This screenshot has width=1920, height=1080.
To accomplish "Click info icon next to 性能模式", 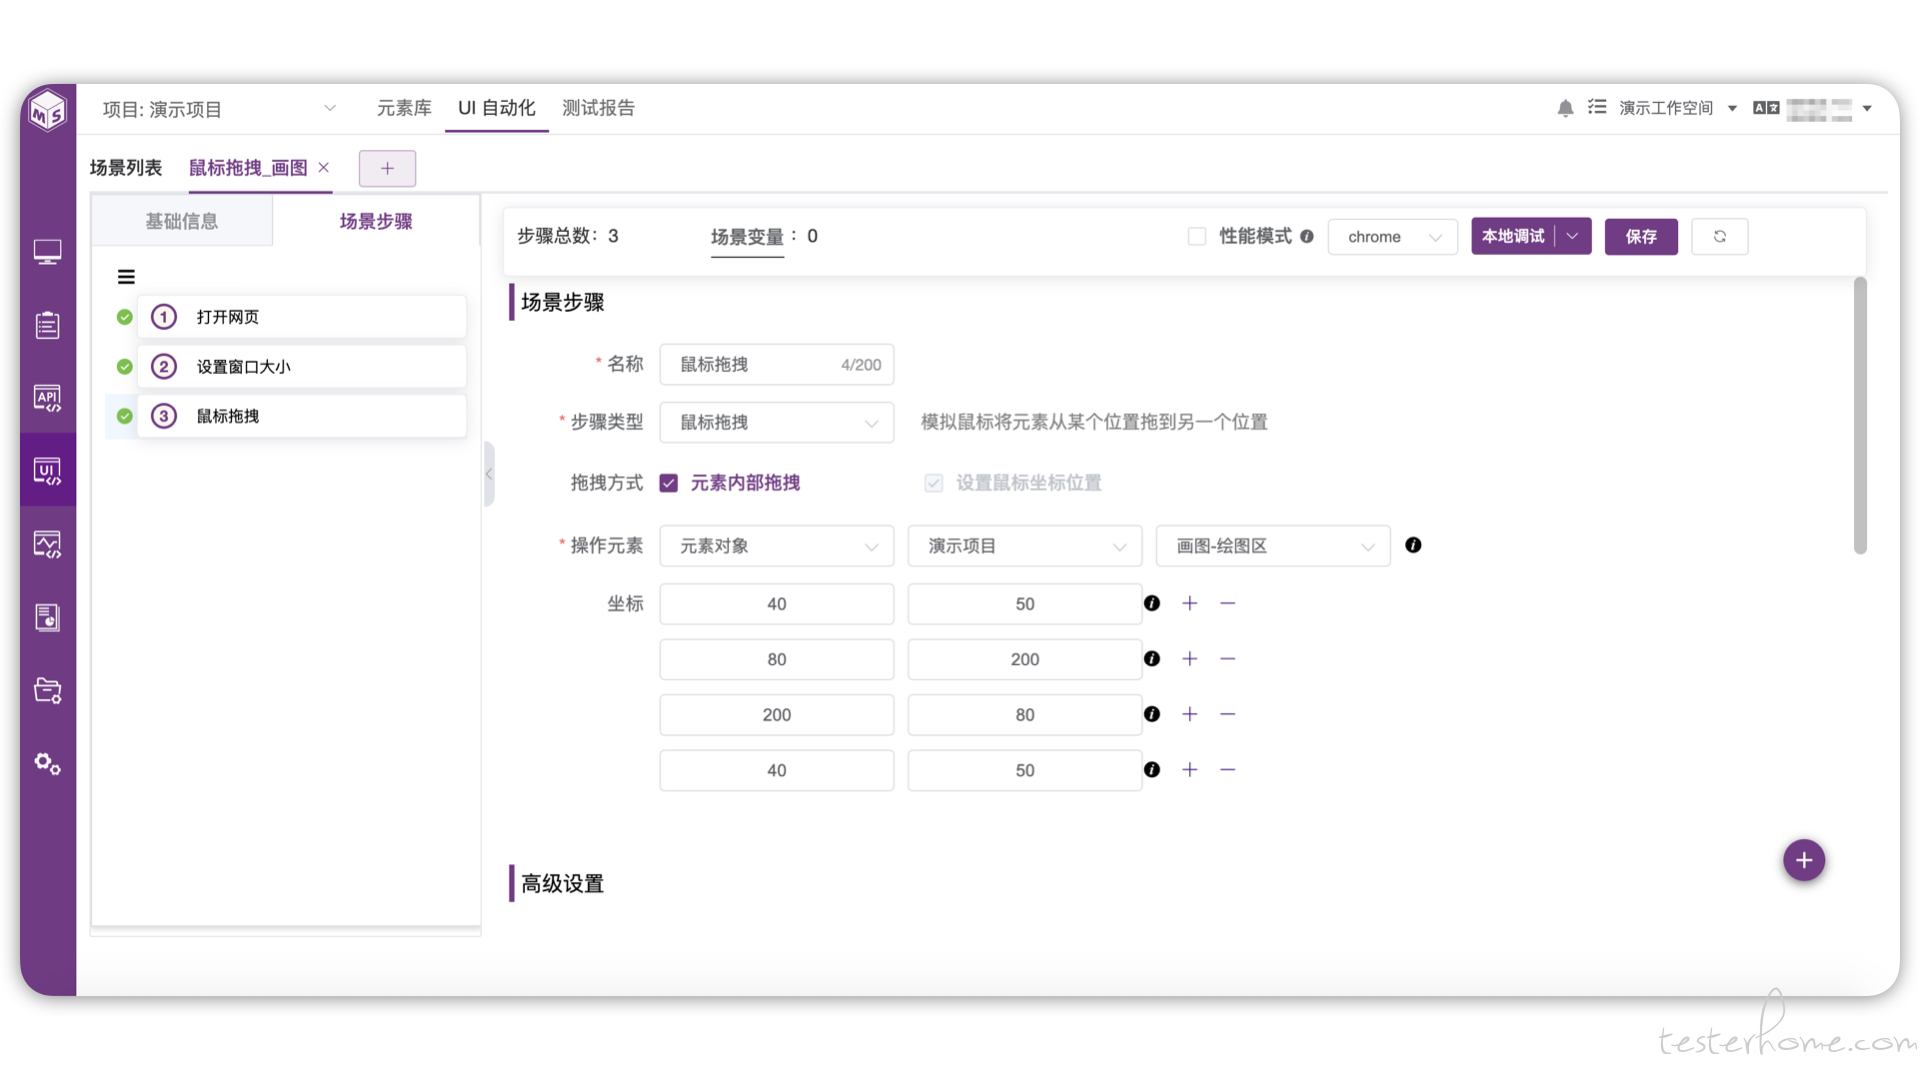I will coord(1307,237).
